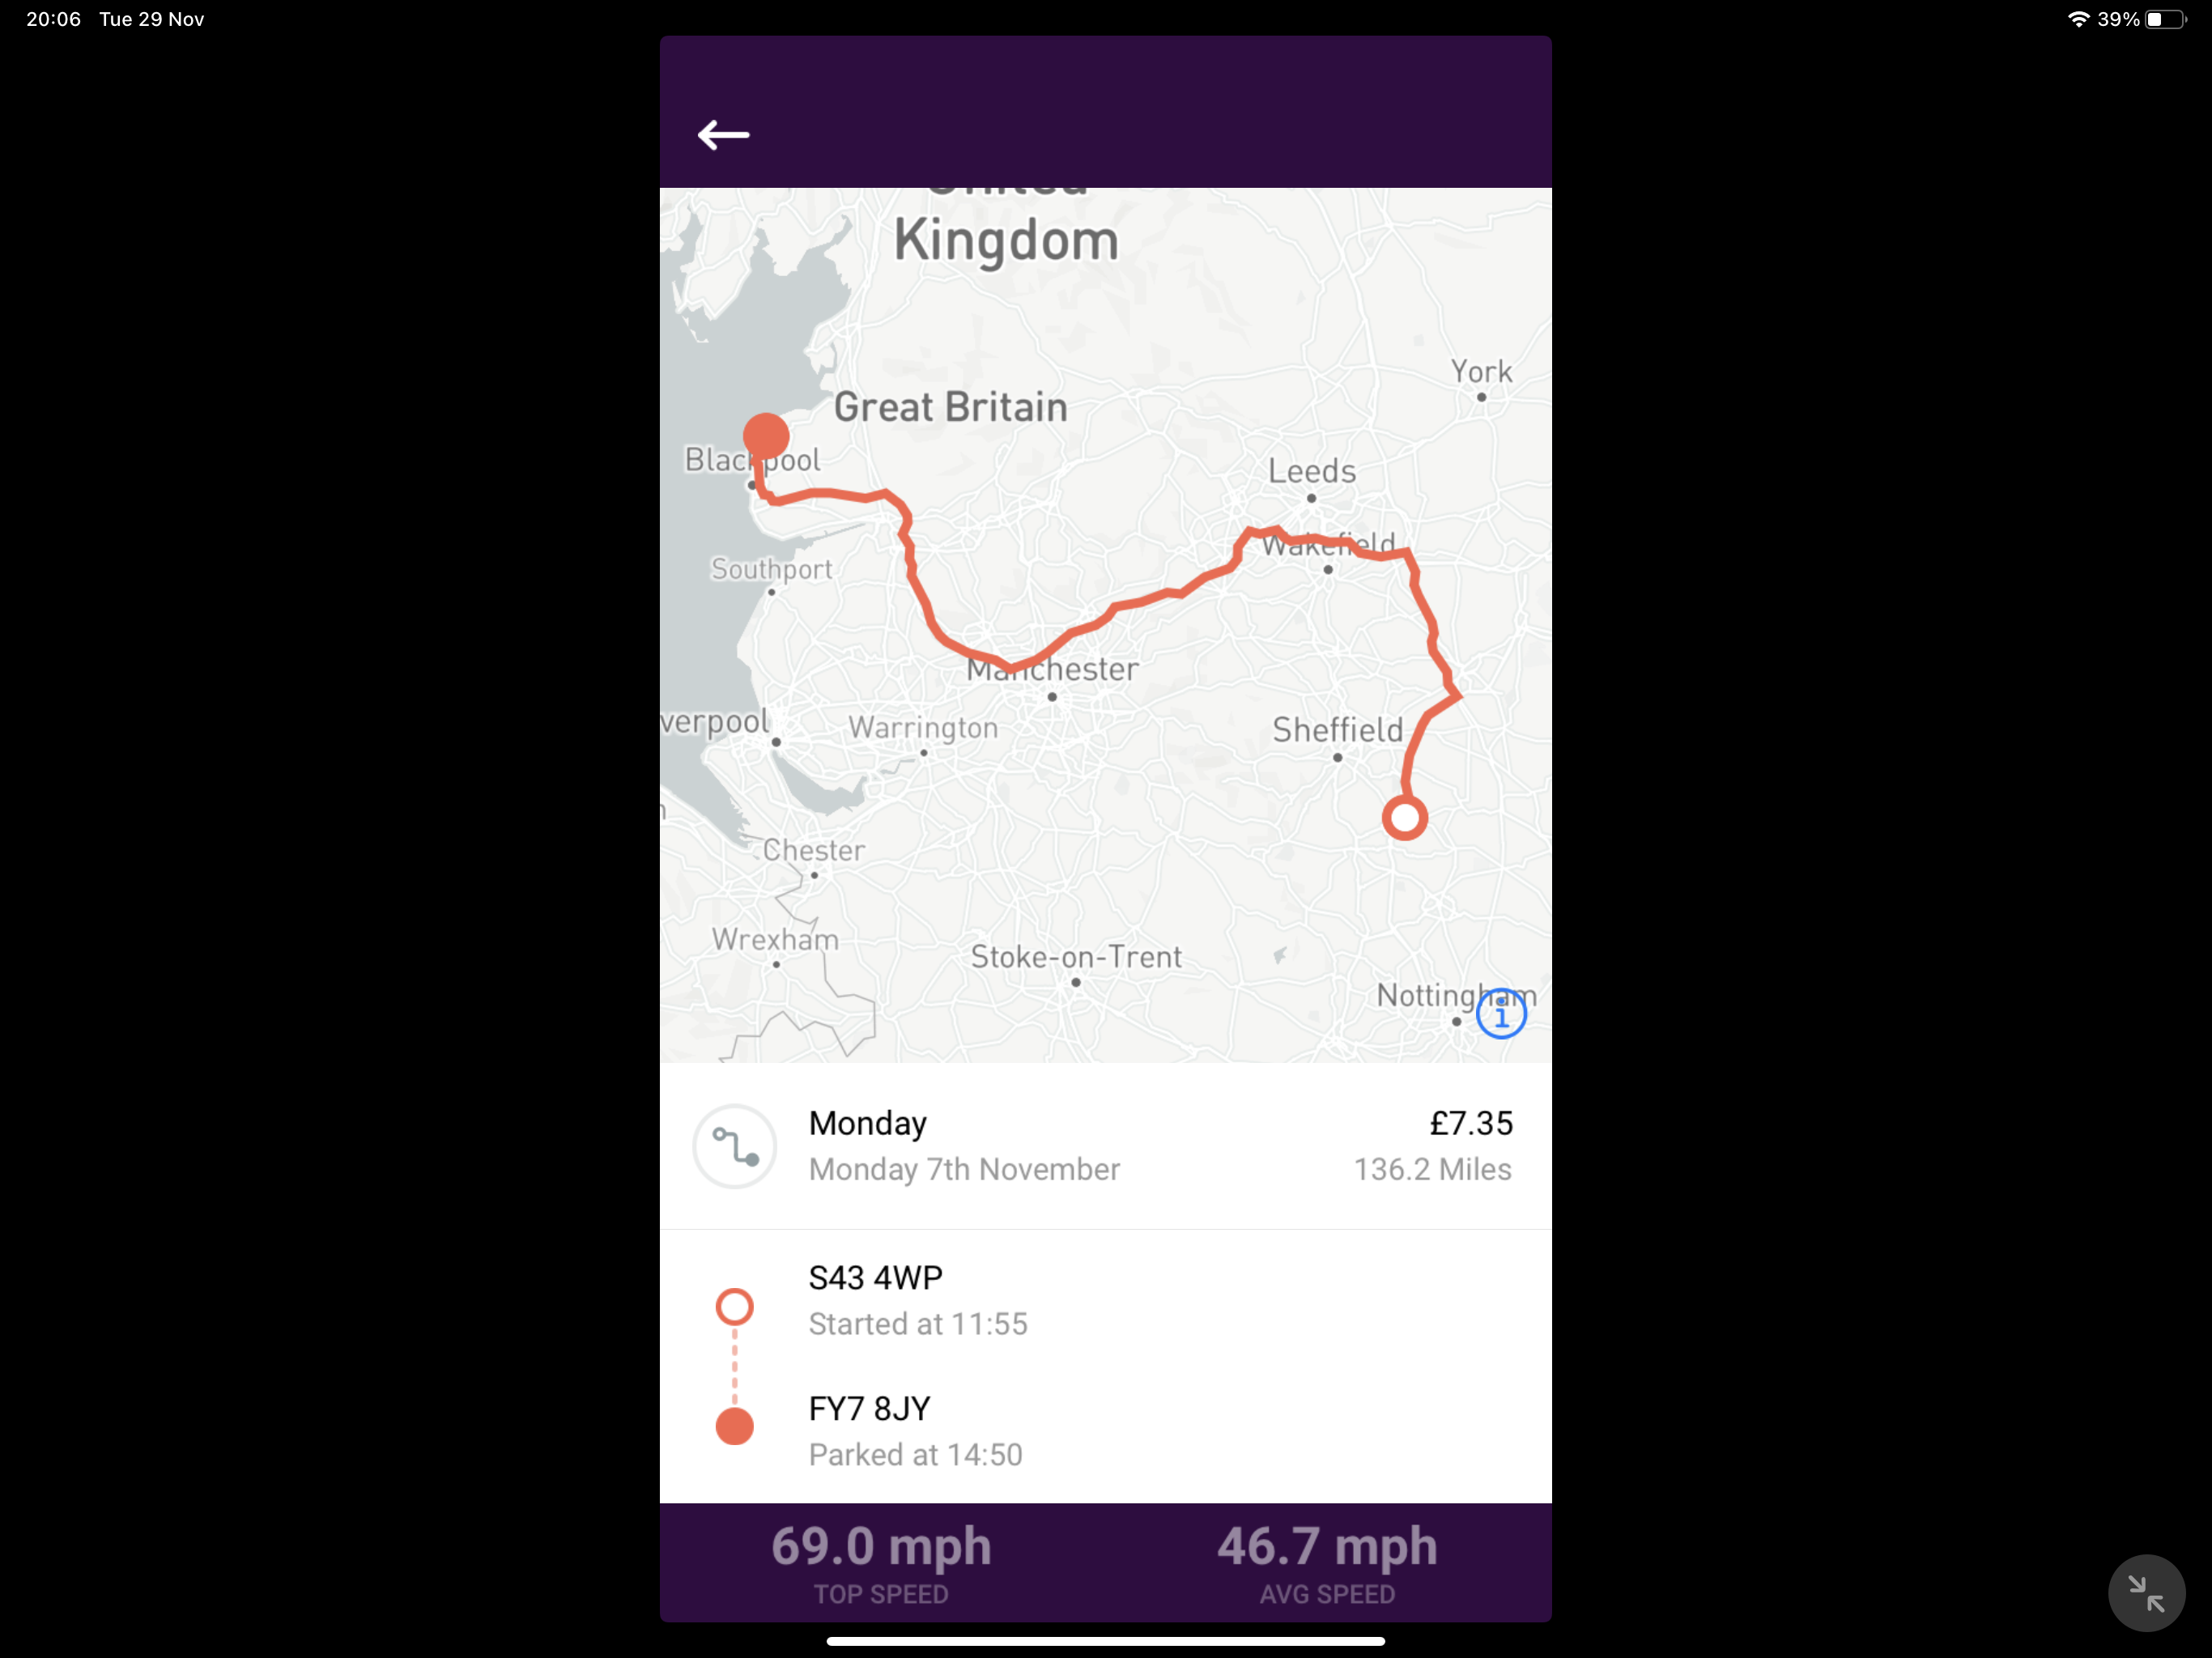This screenshot has width=2212, height=1658.
Task: Tap the filled trip end marker near Blackpool
Action: (x=766, y=437)
